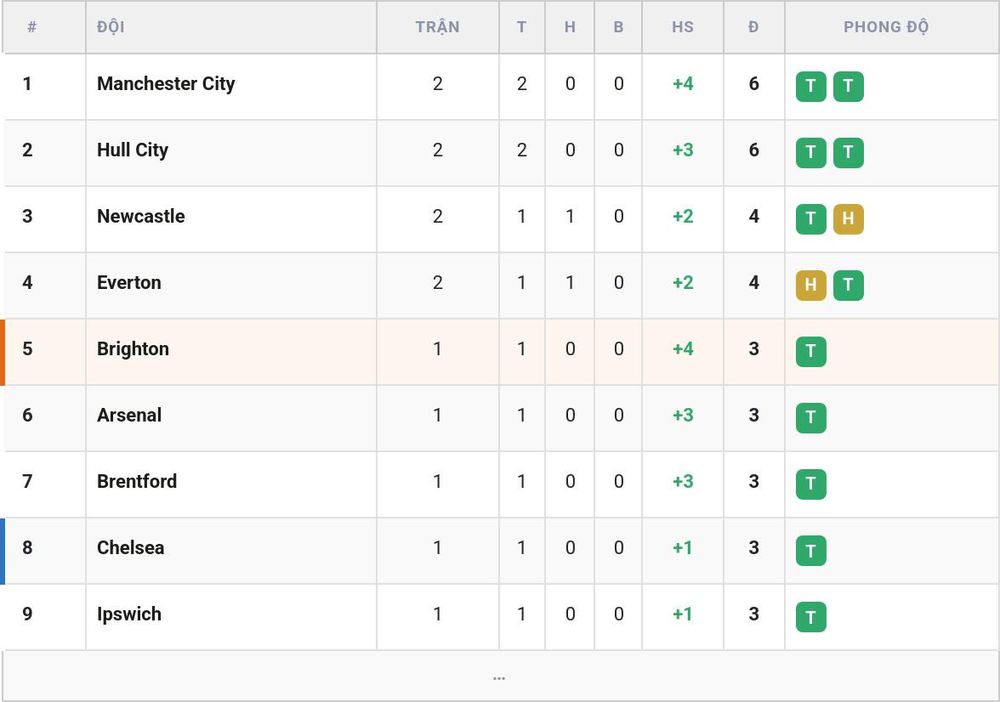Click Arsenal's green T form badge
Image resolution: width=1000 pixels, height=702 pixels.
click(x=811, y=418)
